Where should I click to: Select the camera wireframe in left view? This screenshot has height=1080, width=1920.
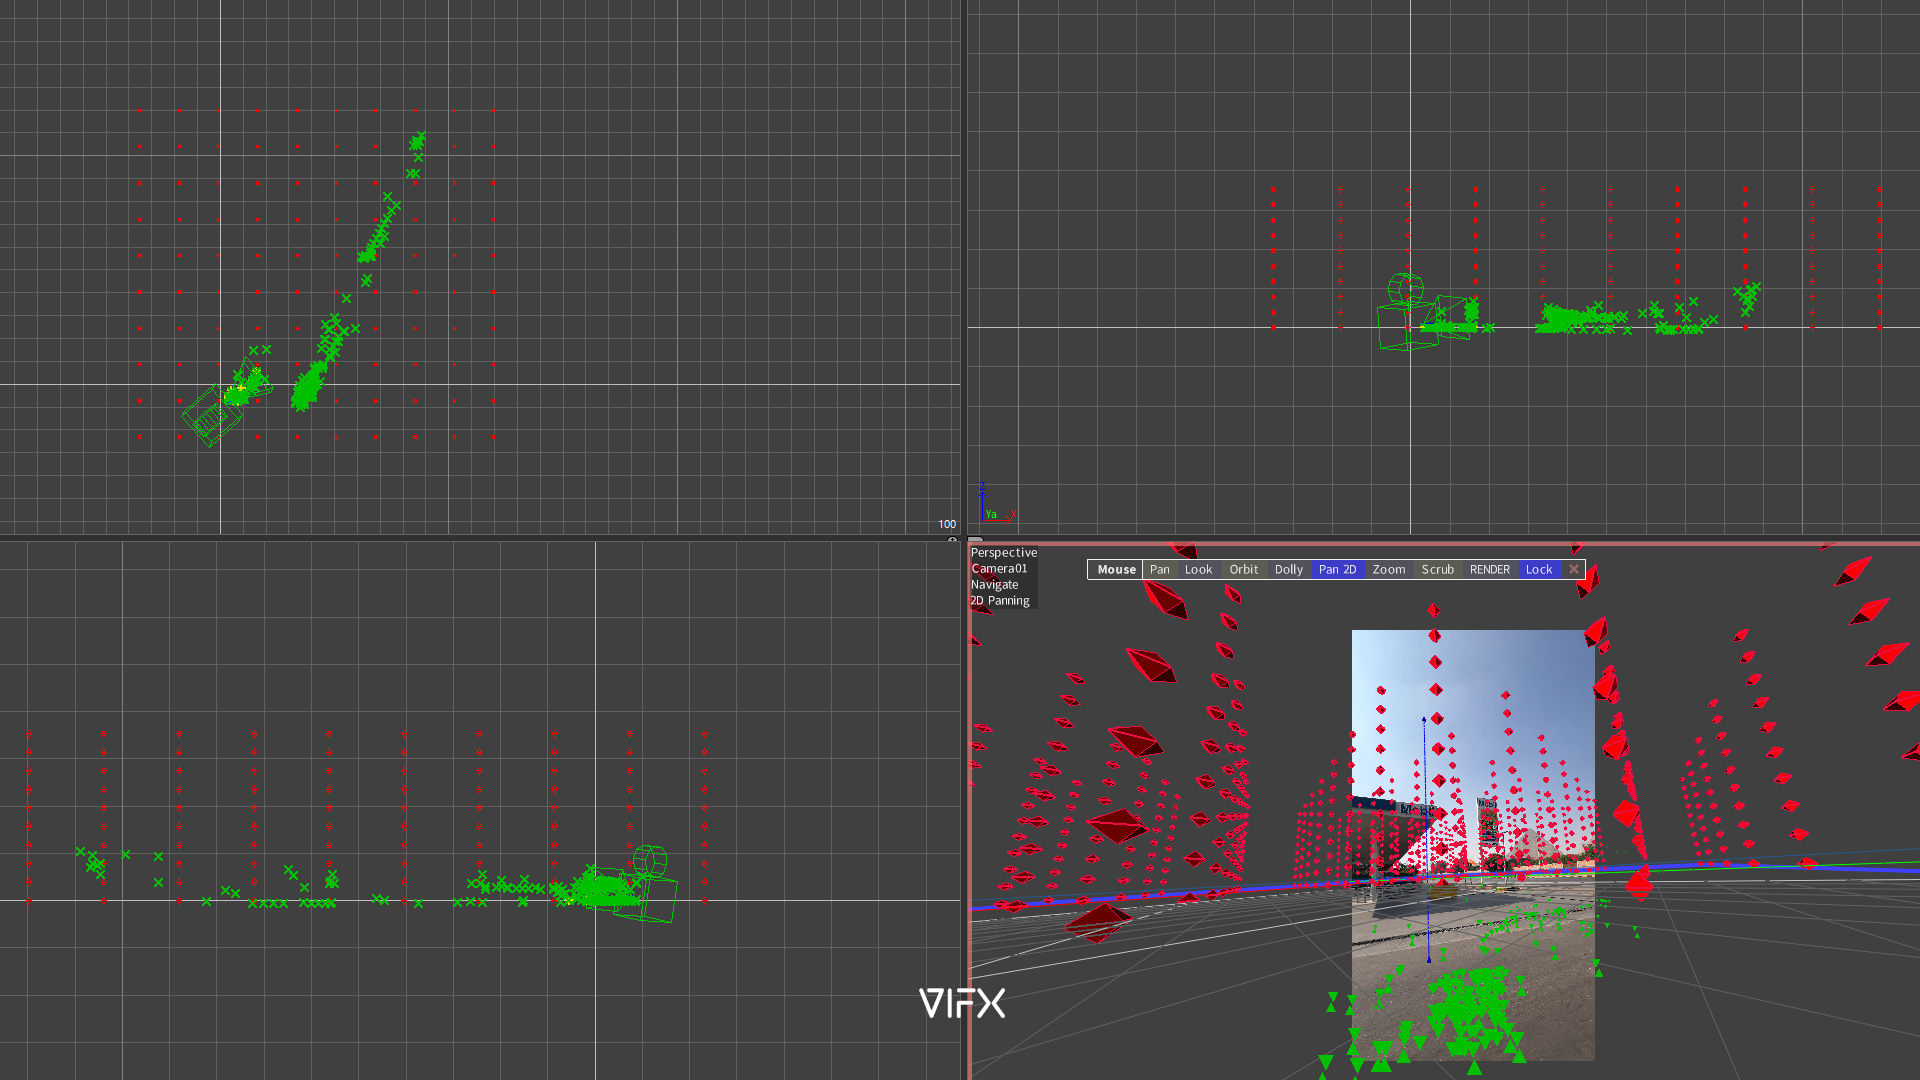coord(644,885)
